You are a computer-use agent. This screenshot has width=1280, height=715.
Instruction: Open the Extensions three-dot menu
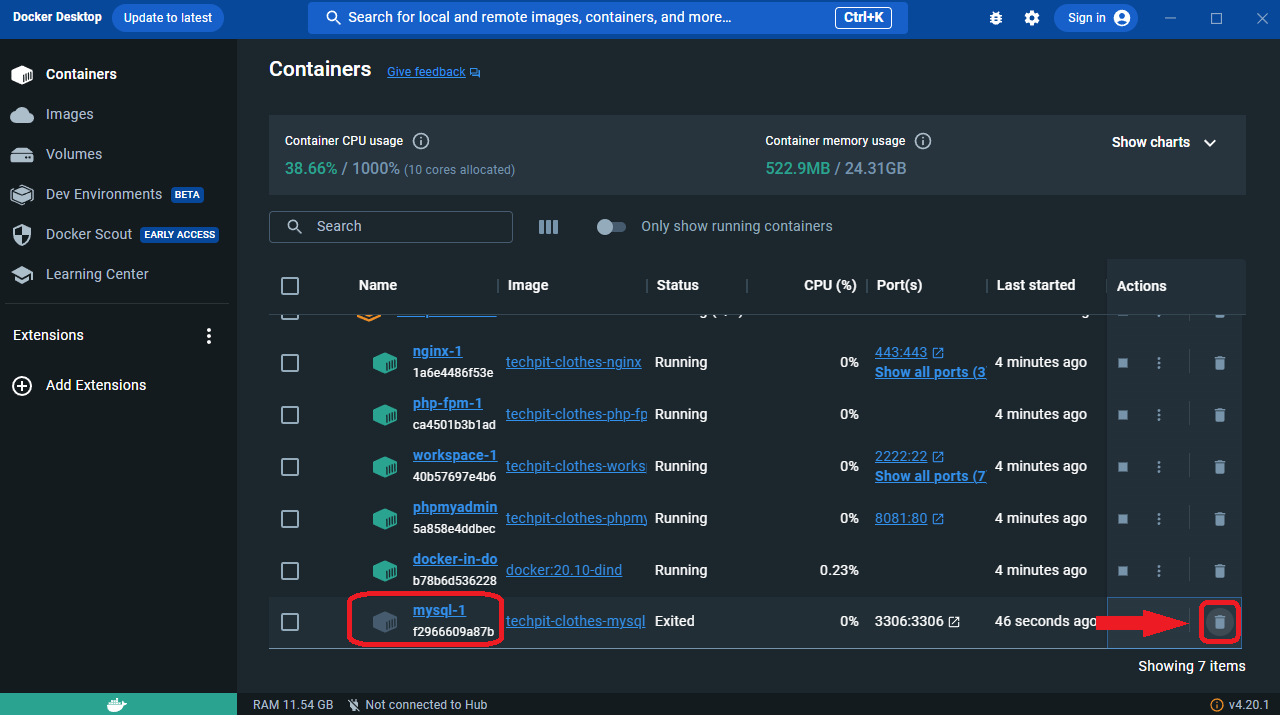(209, 336)
